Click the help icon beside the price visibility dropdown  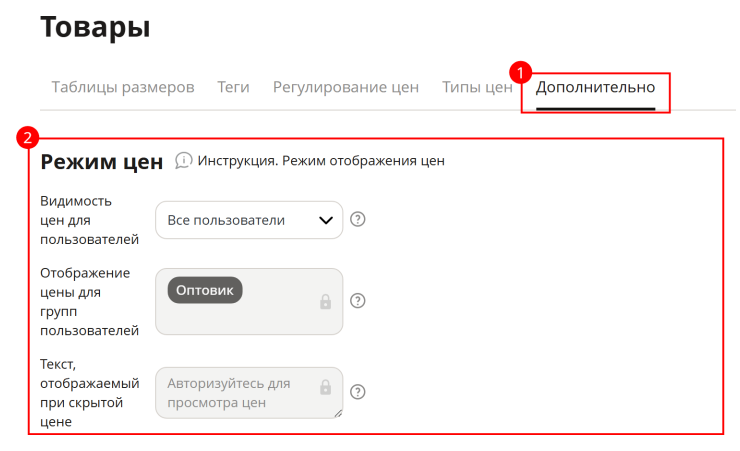click(358, 219)
